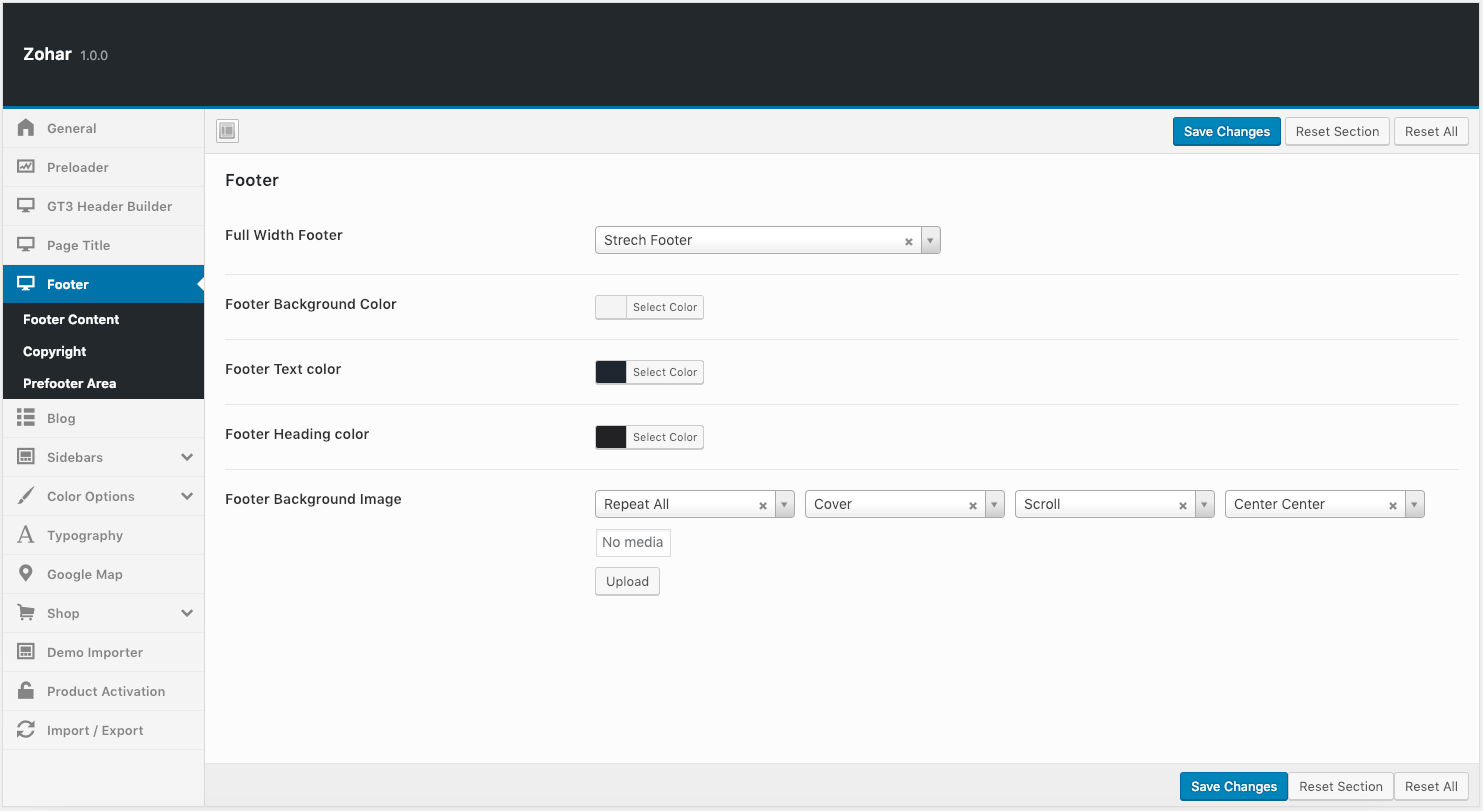This screenshot has height=811, width=1483.
Task: Click the bottom Reset All button
Action: click(x=1431, y=786)
